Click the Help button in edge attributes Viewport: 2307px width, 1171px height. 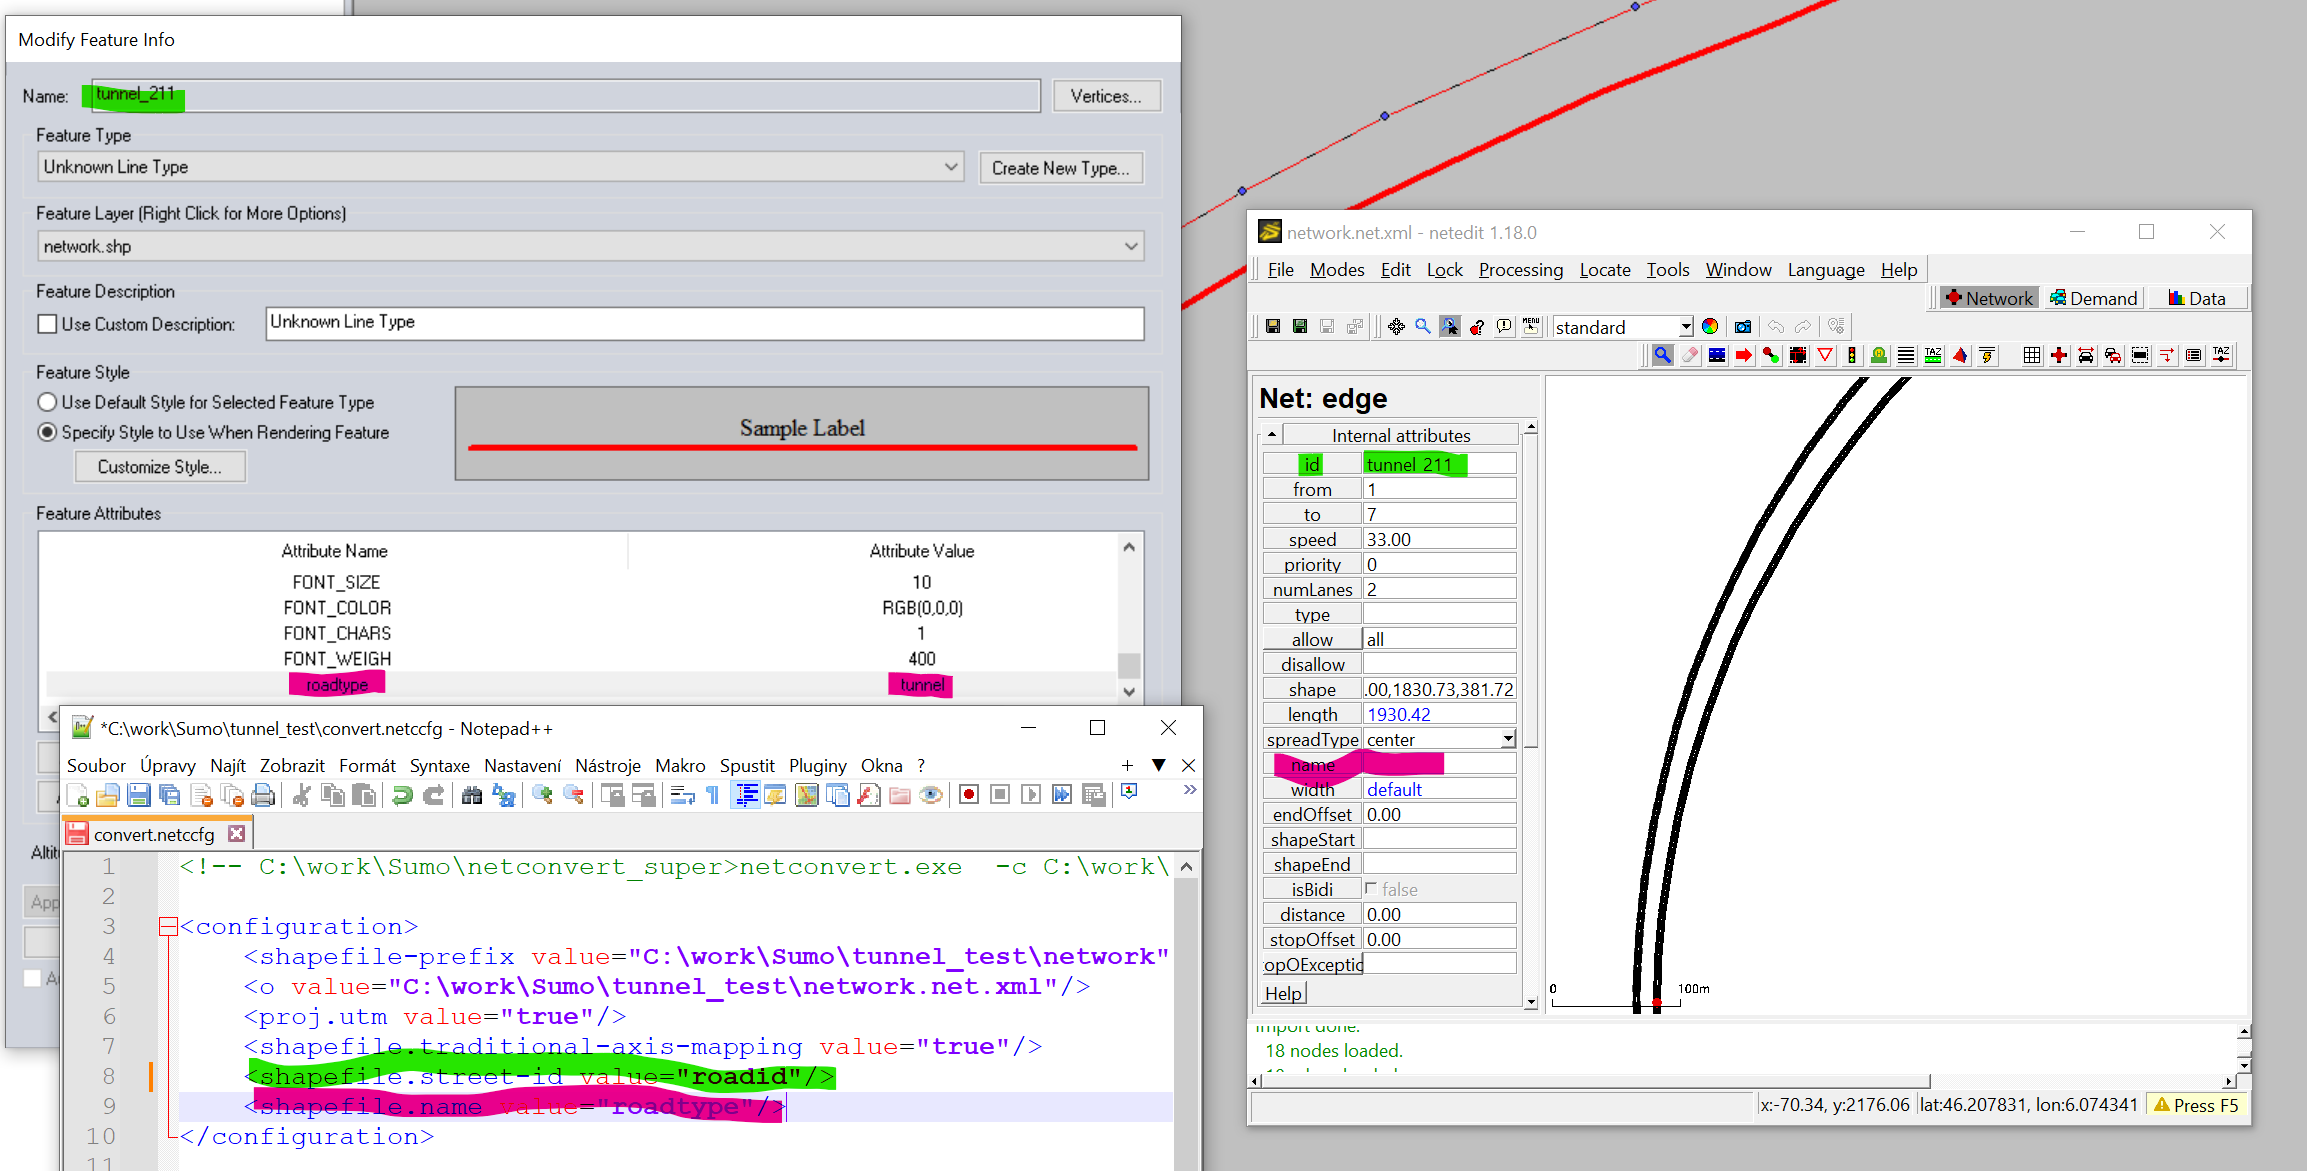click(1283, 993)
